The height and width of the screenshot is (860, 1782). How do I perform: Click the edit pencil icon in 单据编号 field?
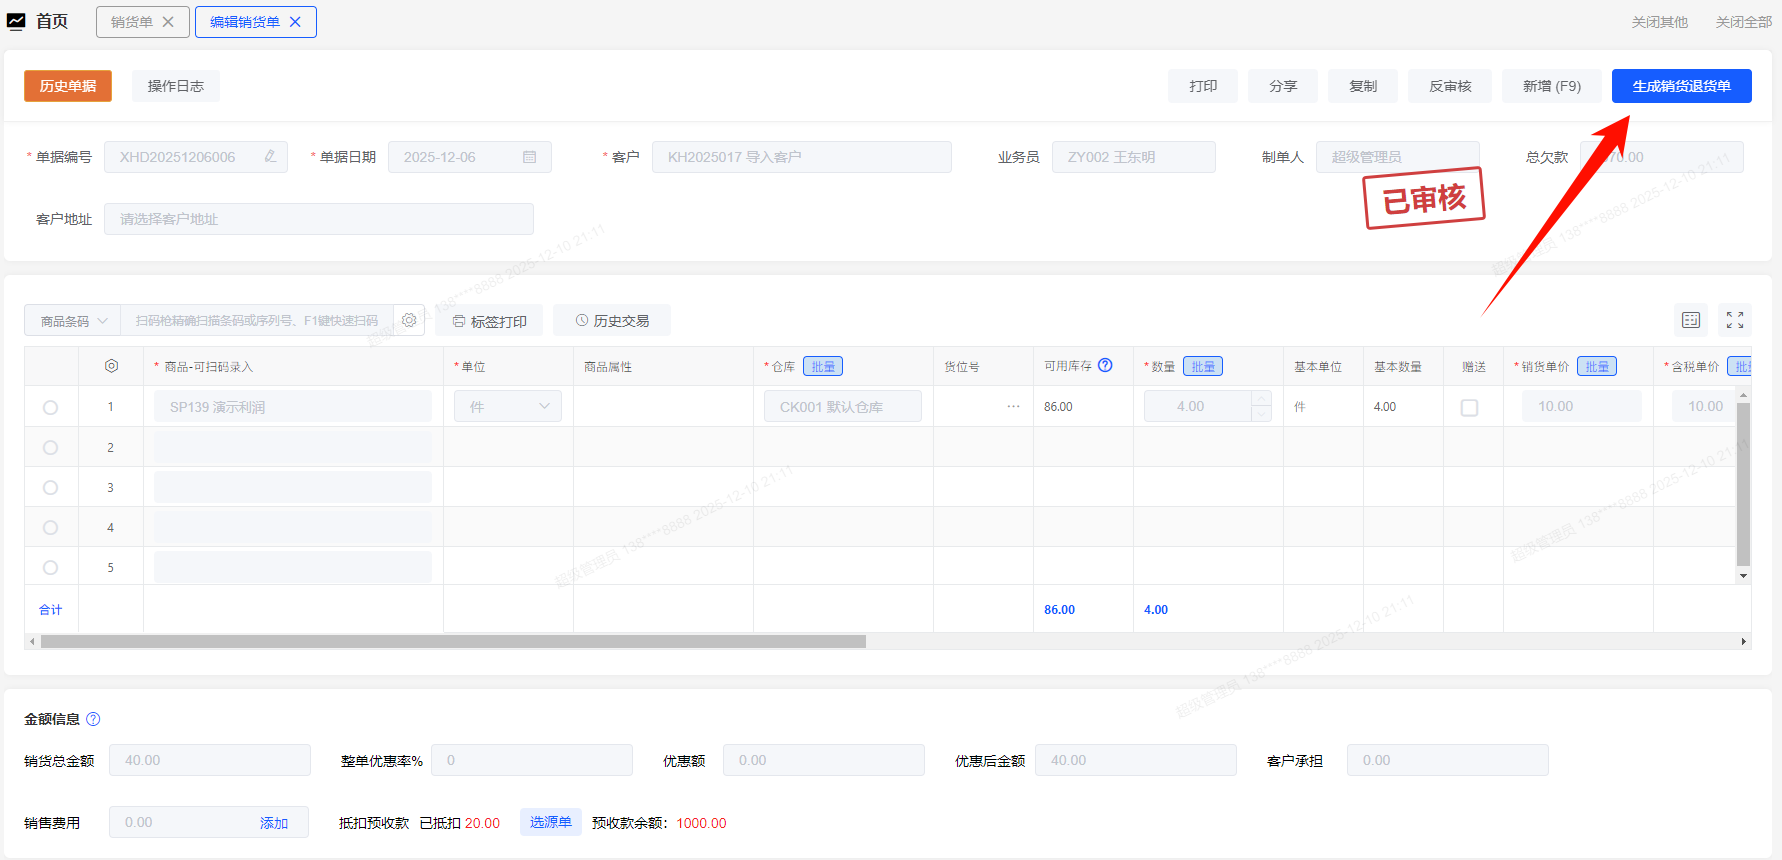[x=270, y=157]
